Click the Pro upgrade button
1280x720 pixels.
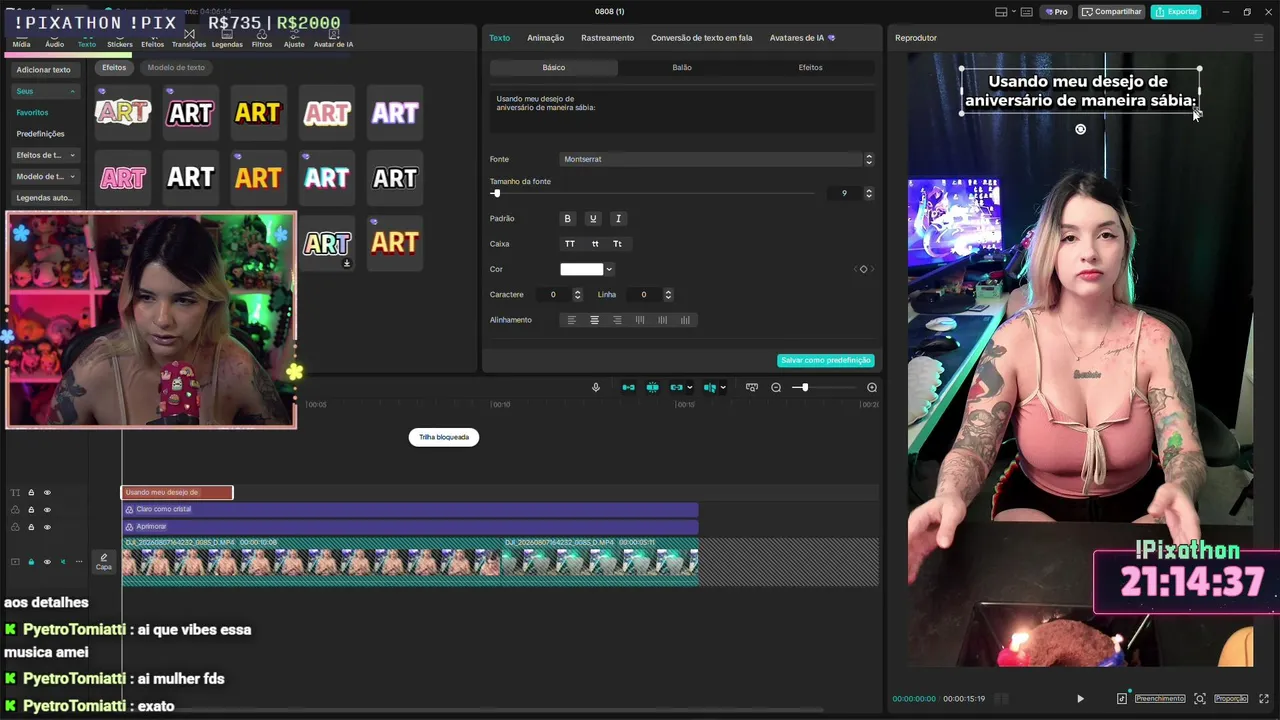tap(1057, 12)
